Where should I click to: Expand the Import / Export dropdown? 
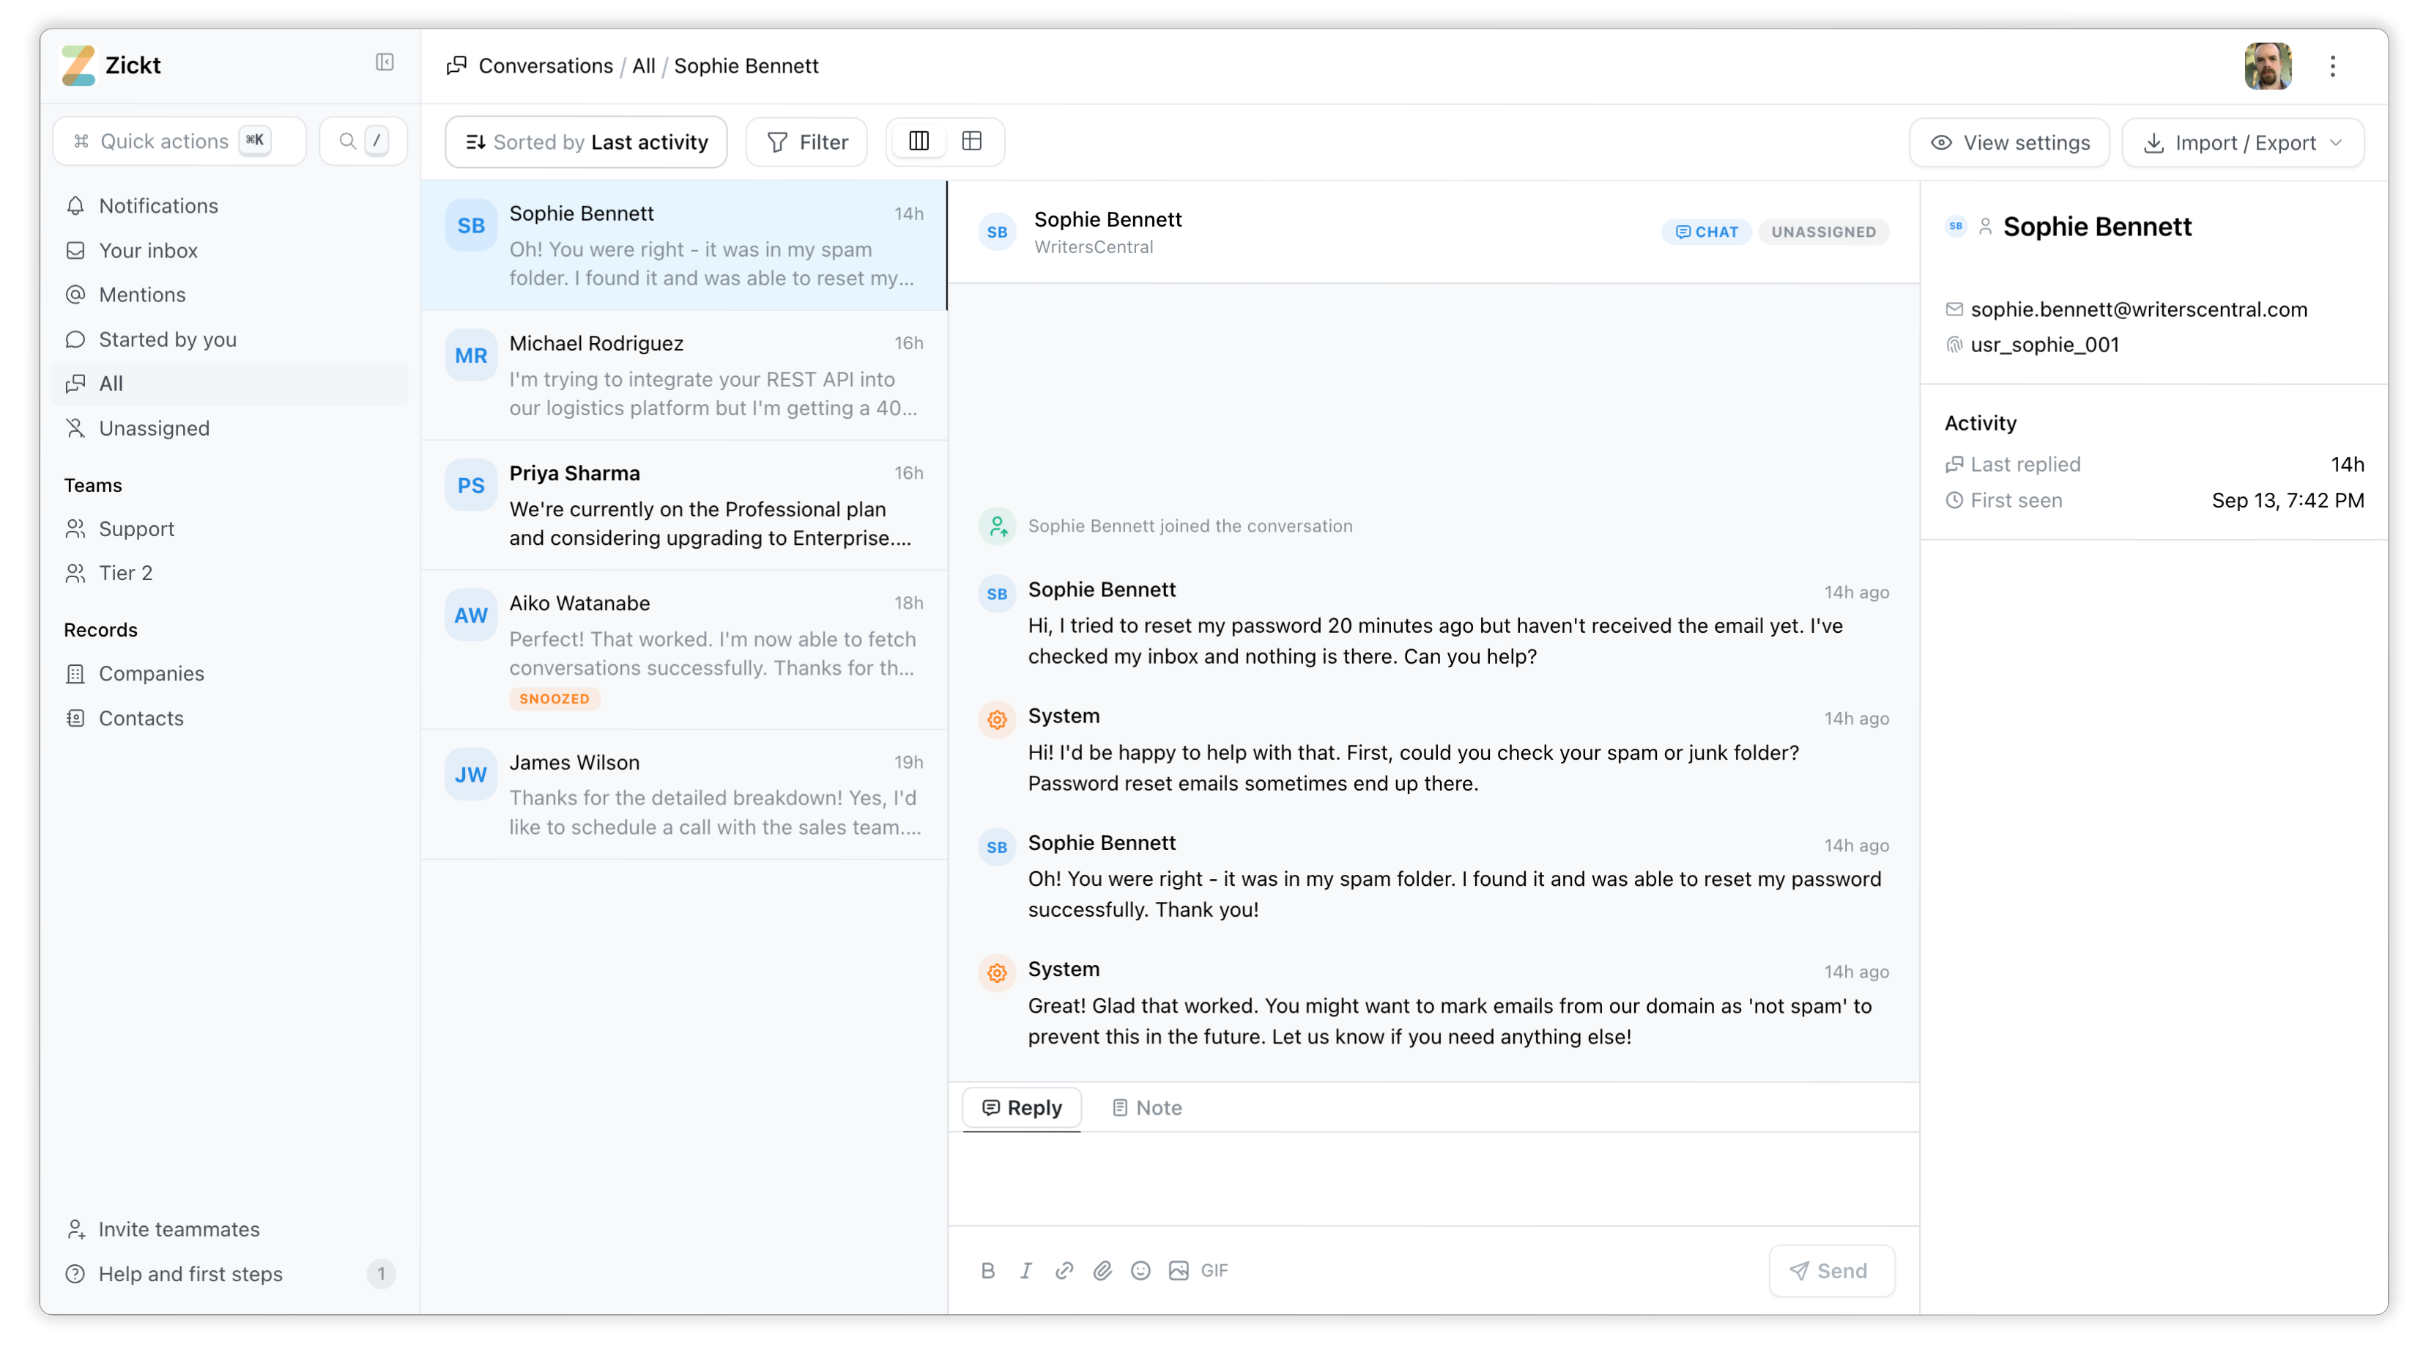coord(2242,143)
